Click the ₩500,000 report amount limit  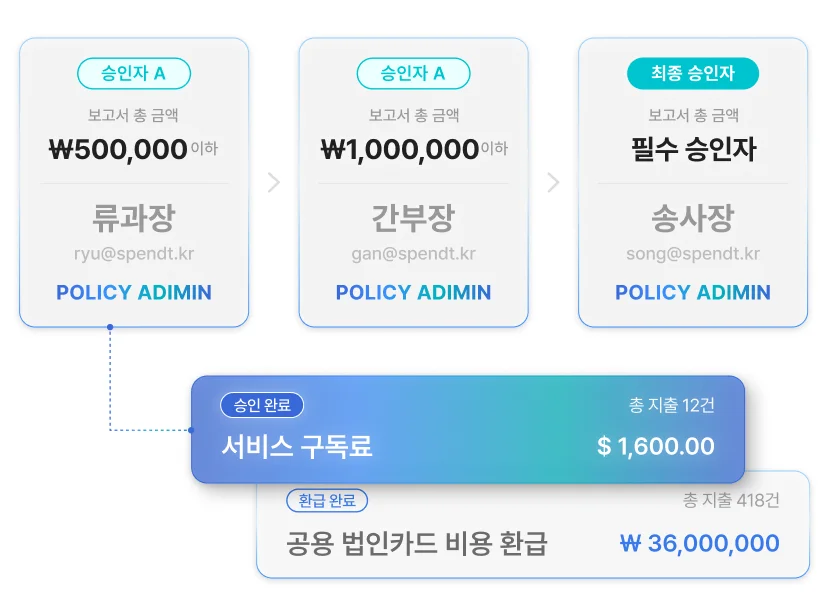pyautogui.click(x=119, y=150)
